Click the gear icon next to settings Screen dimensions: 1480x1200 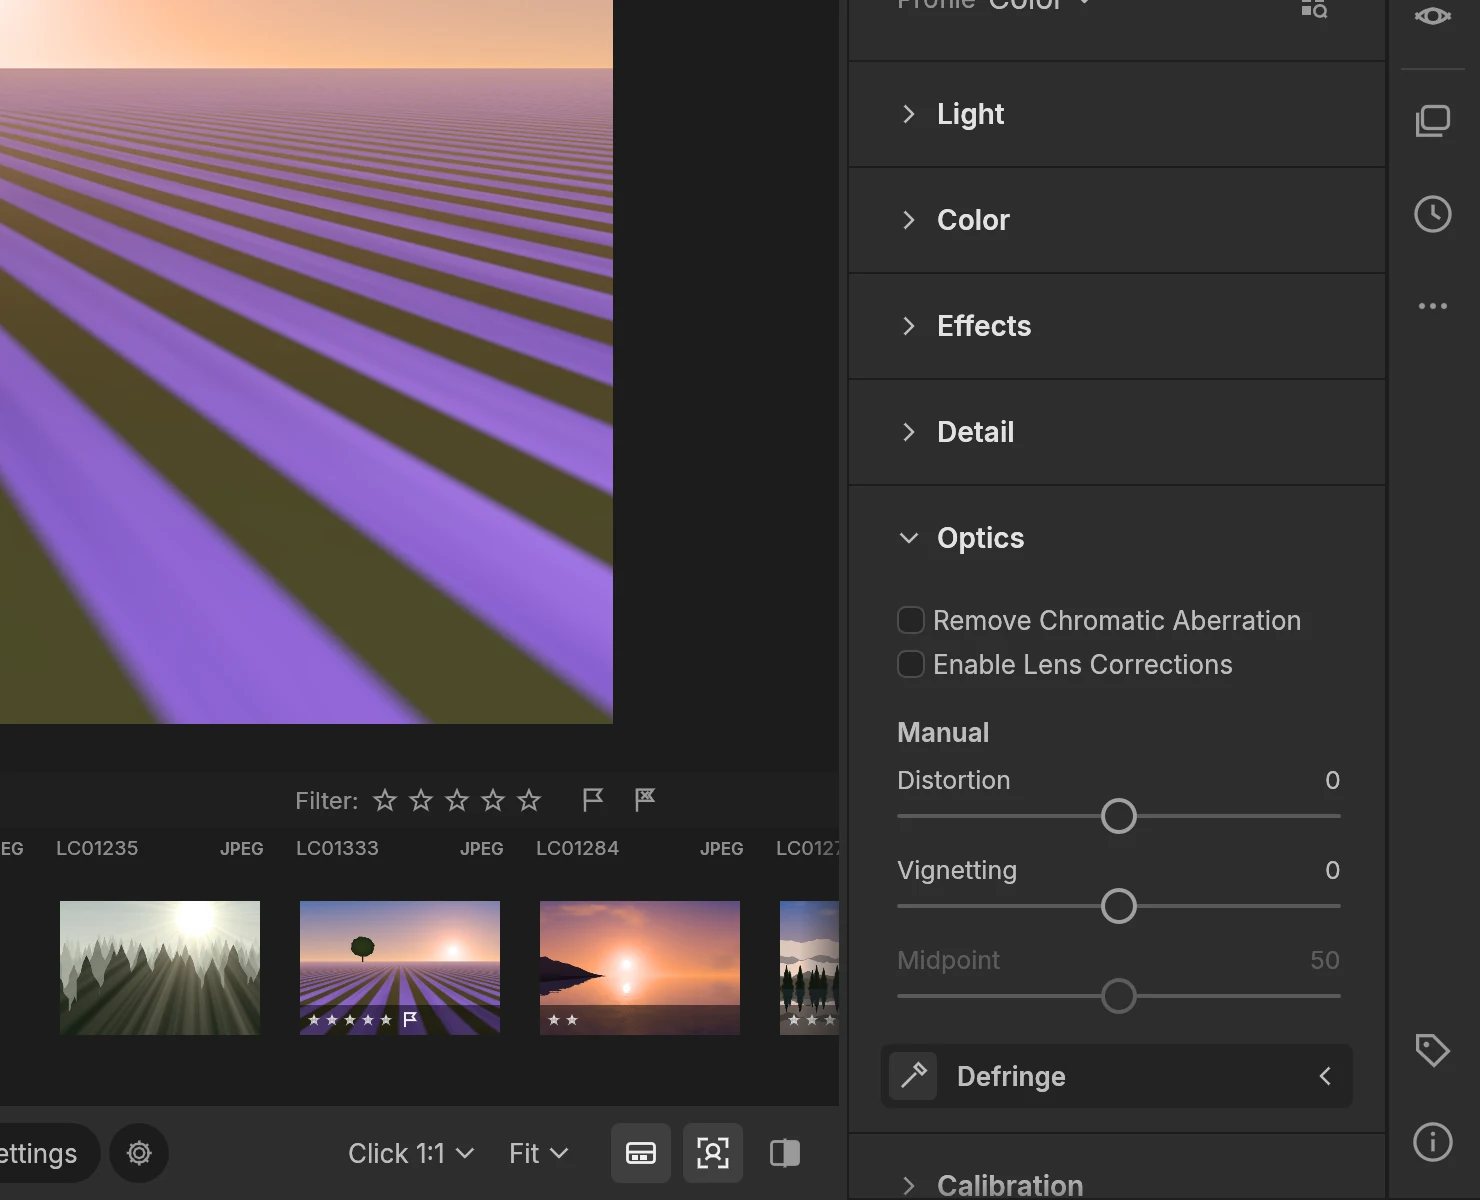139,1153
